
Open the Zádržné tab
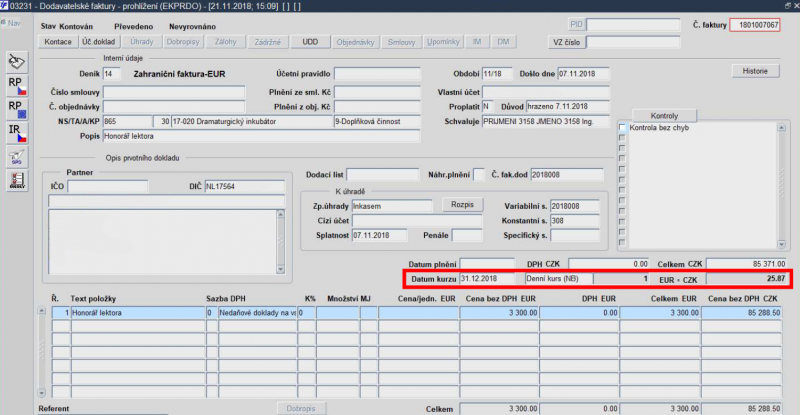coord(267,42)
